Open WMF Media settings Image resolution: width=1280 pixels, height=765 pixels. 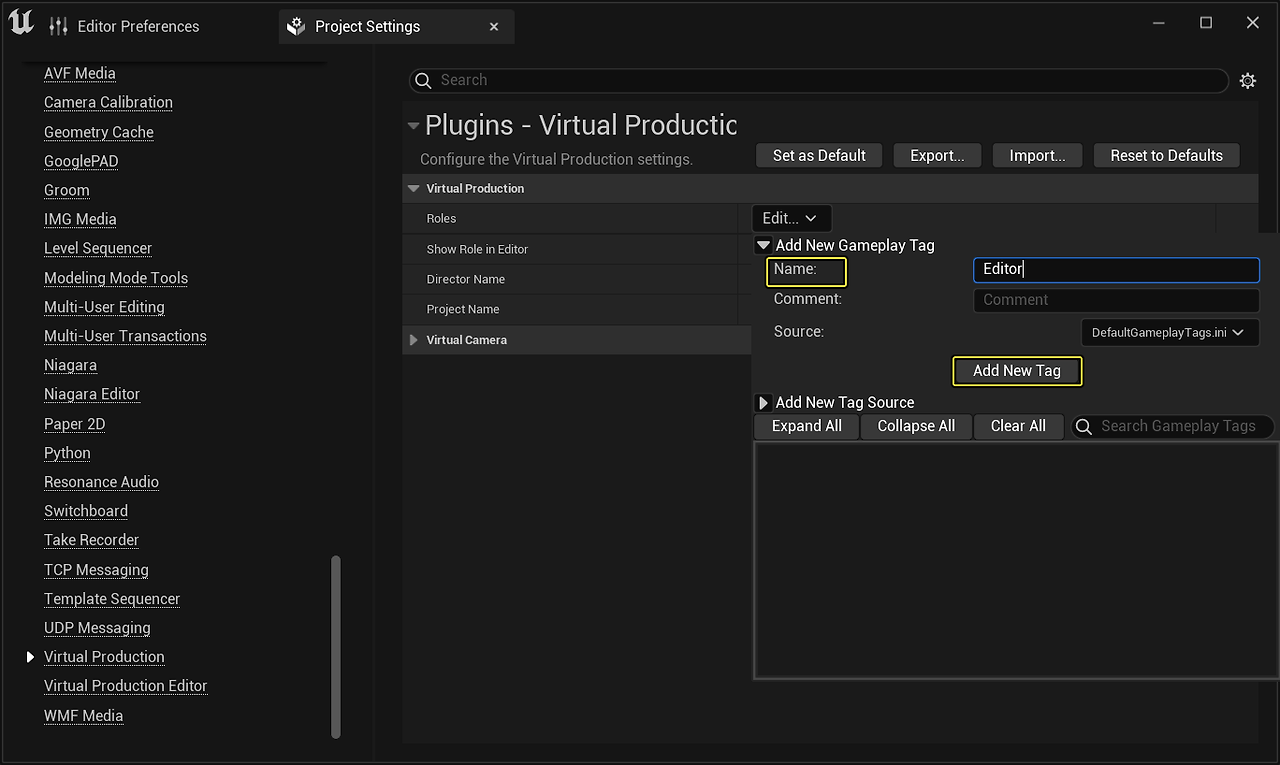click(83, 716)
